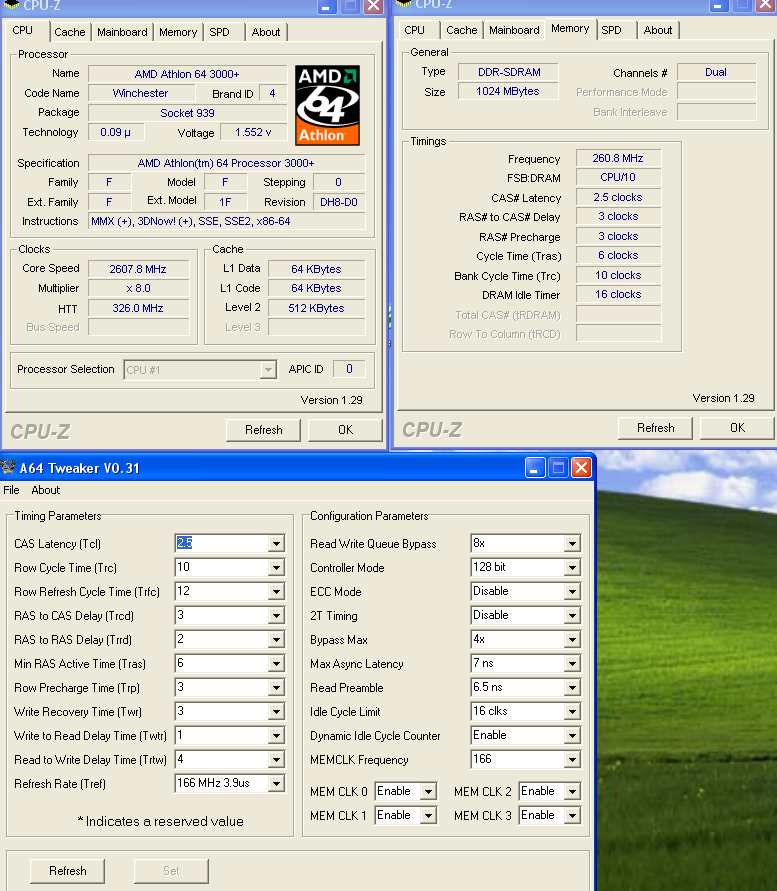
Task: Switch to Memory tab in left CPU-Z window
Action: coord(178,32)
